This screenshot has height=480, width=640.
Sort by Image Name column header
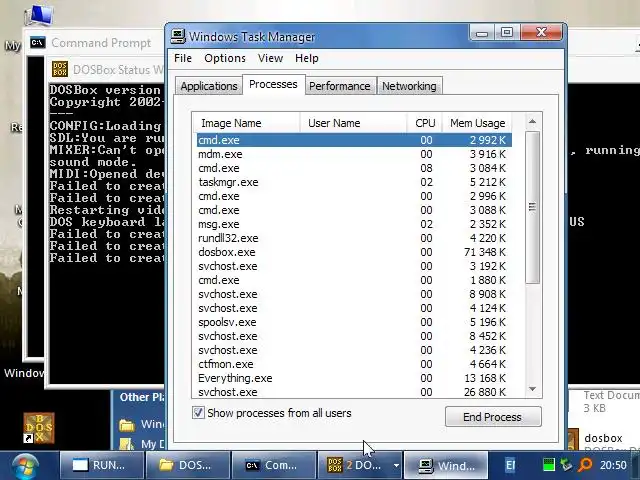click(246, 123)
